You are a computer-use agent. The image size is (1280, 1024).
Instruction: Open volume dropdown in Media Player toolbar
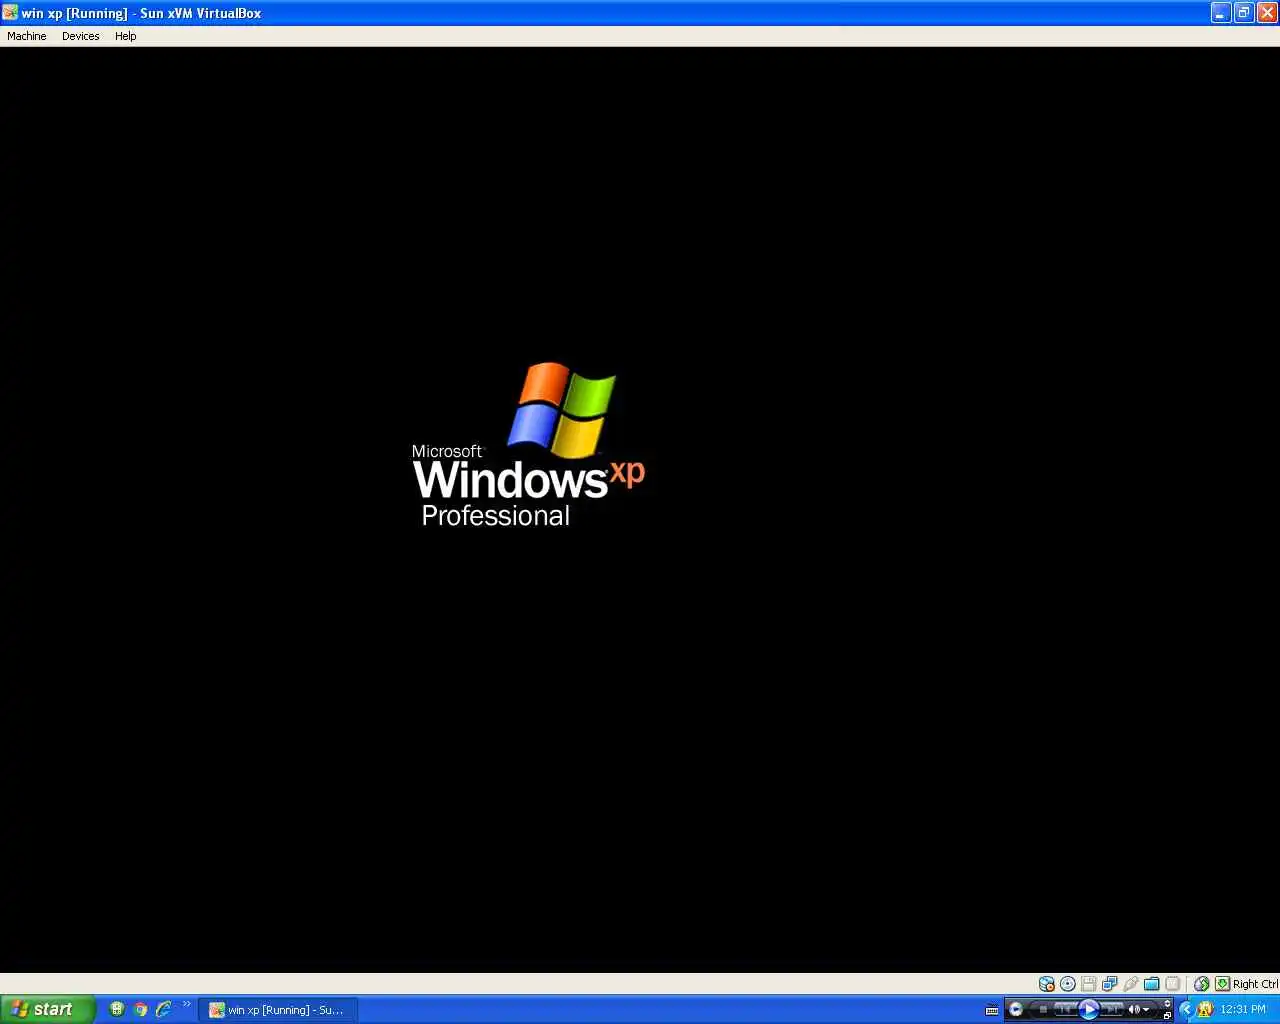1146,1010
